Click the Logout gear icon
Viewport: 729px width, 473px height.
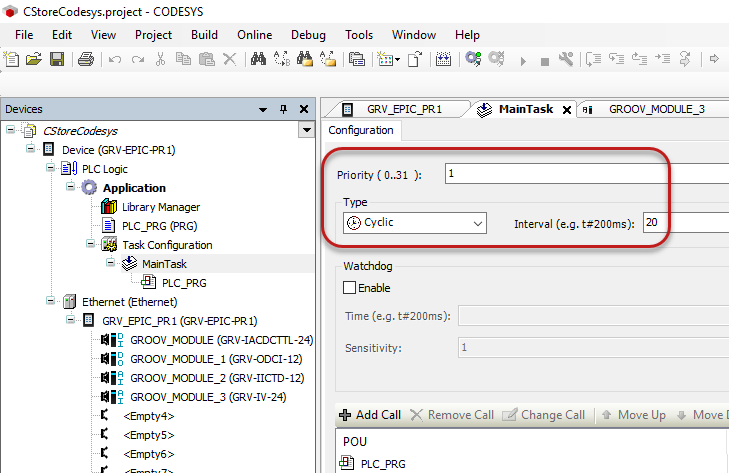point(497,60)
